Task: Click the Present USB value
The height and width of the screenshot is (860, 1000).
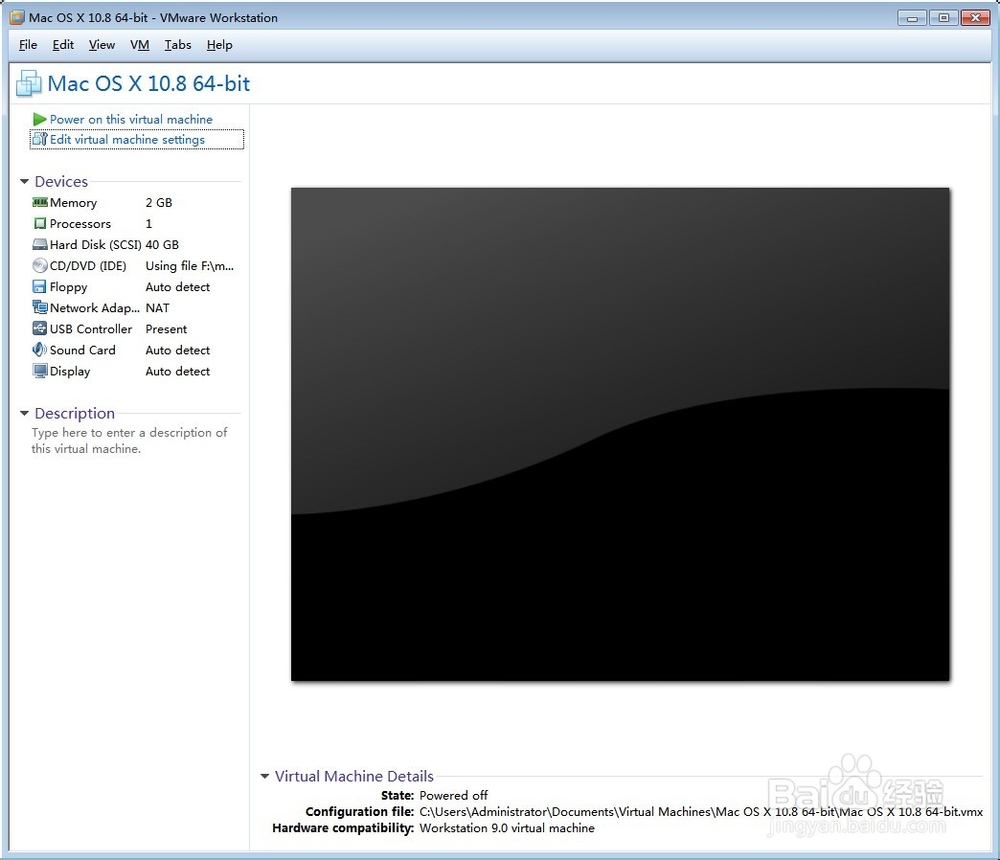Action: click(166, 329)
